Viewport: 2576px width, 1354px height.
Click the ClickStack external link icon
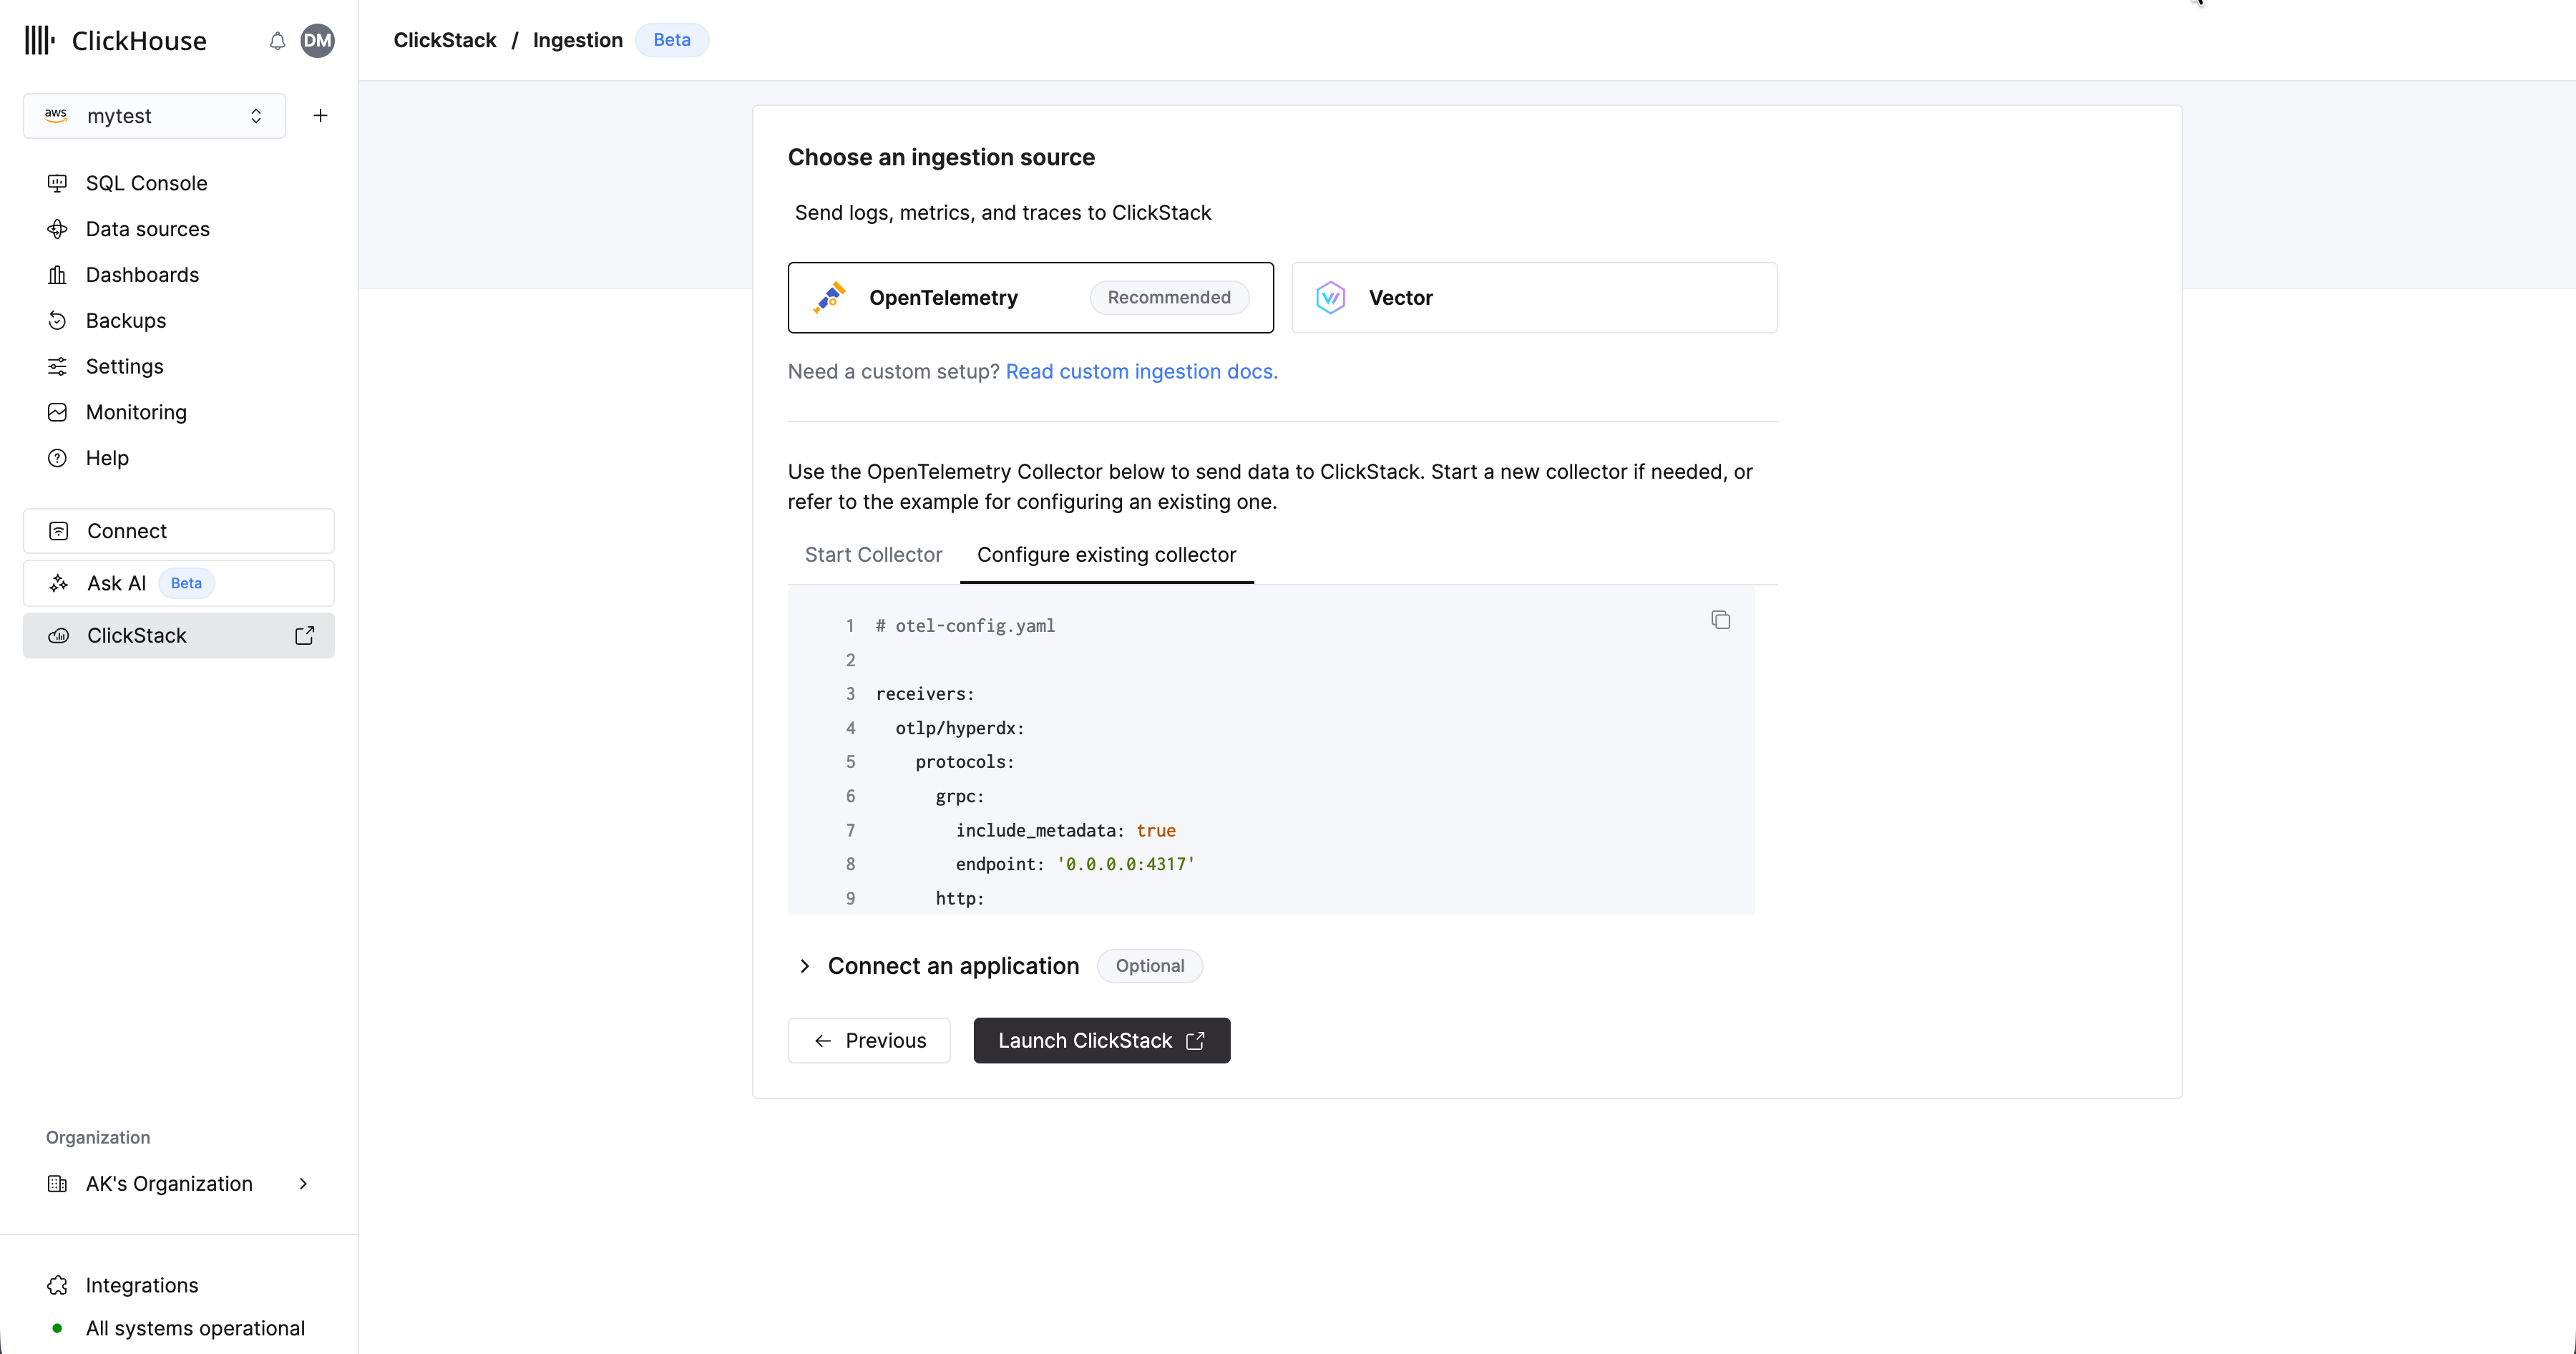click(304, 636)
